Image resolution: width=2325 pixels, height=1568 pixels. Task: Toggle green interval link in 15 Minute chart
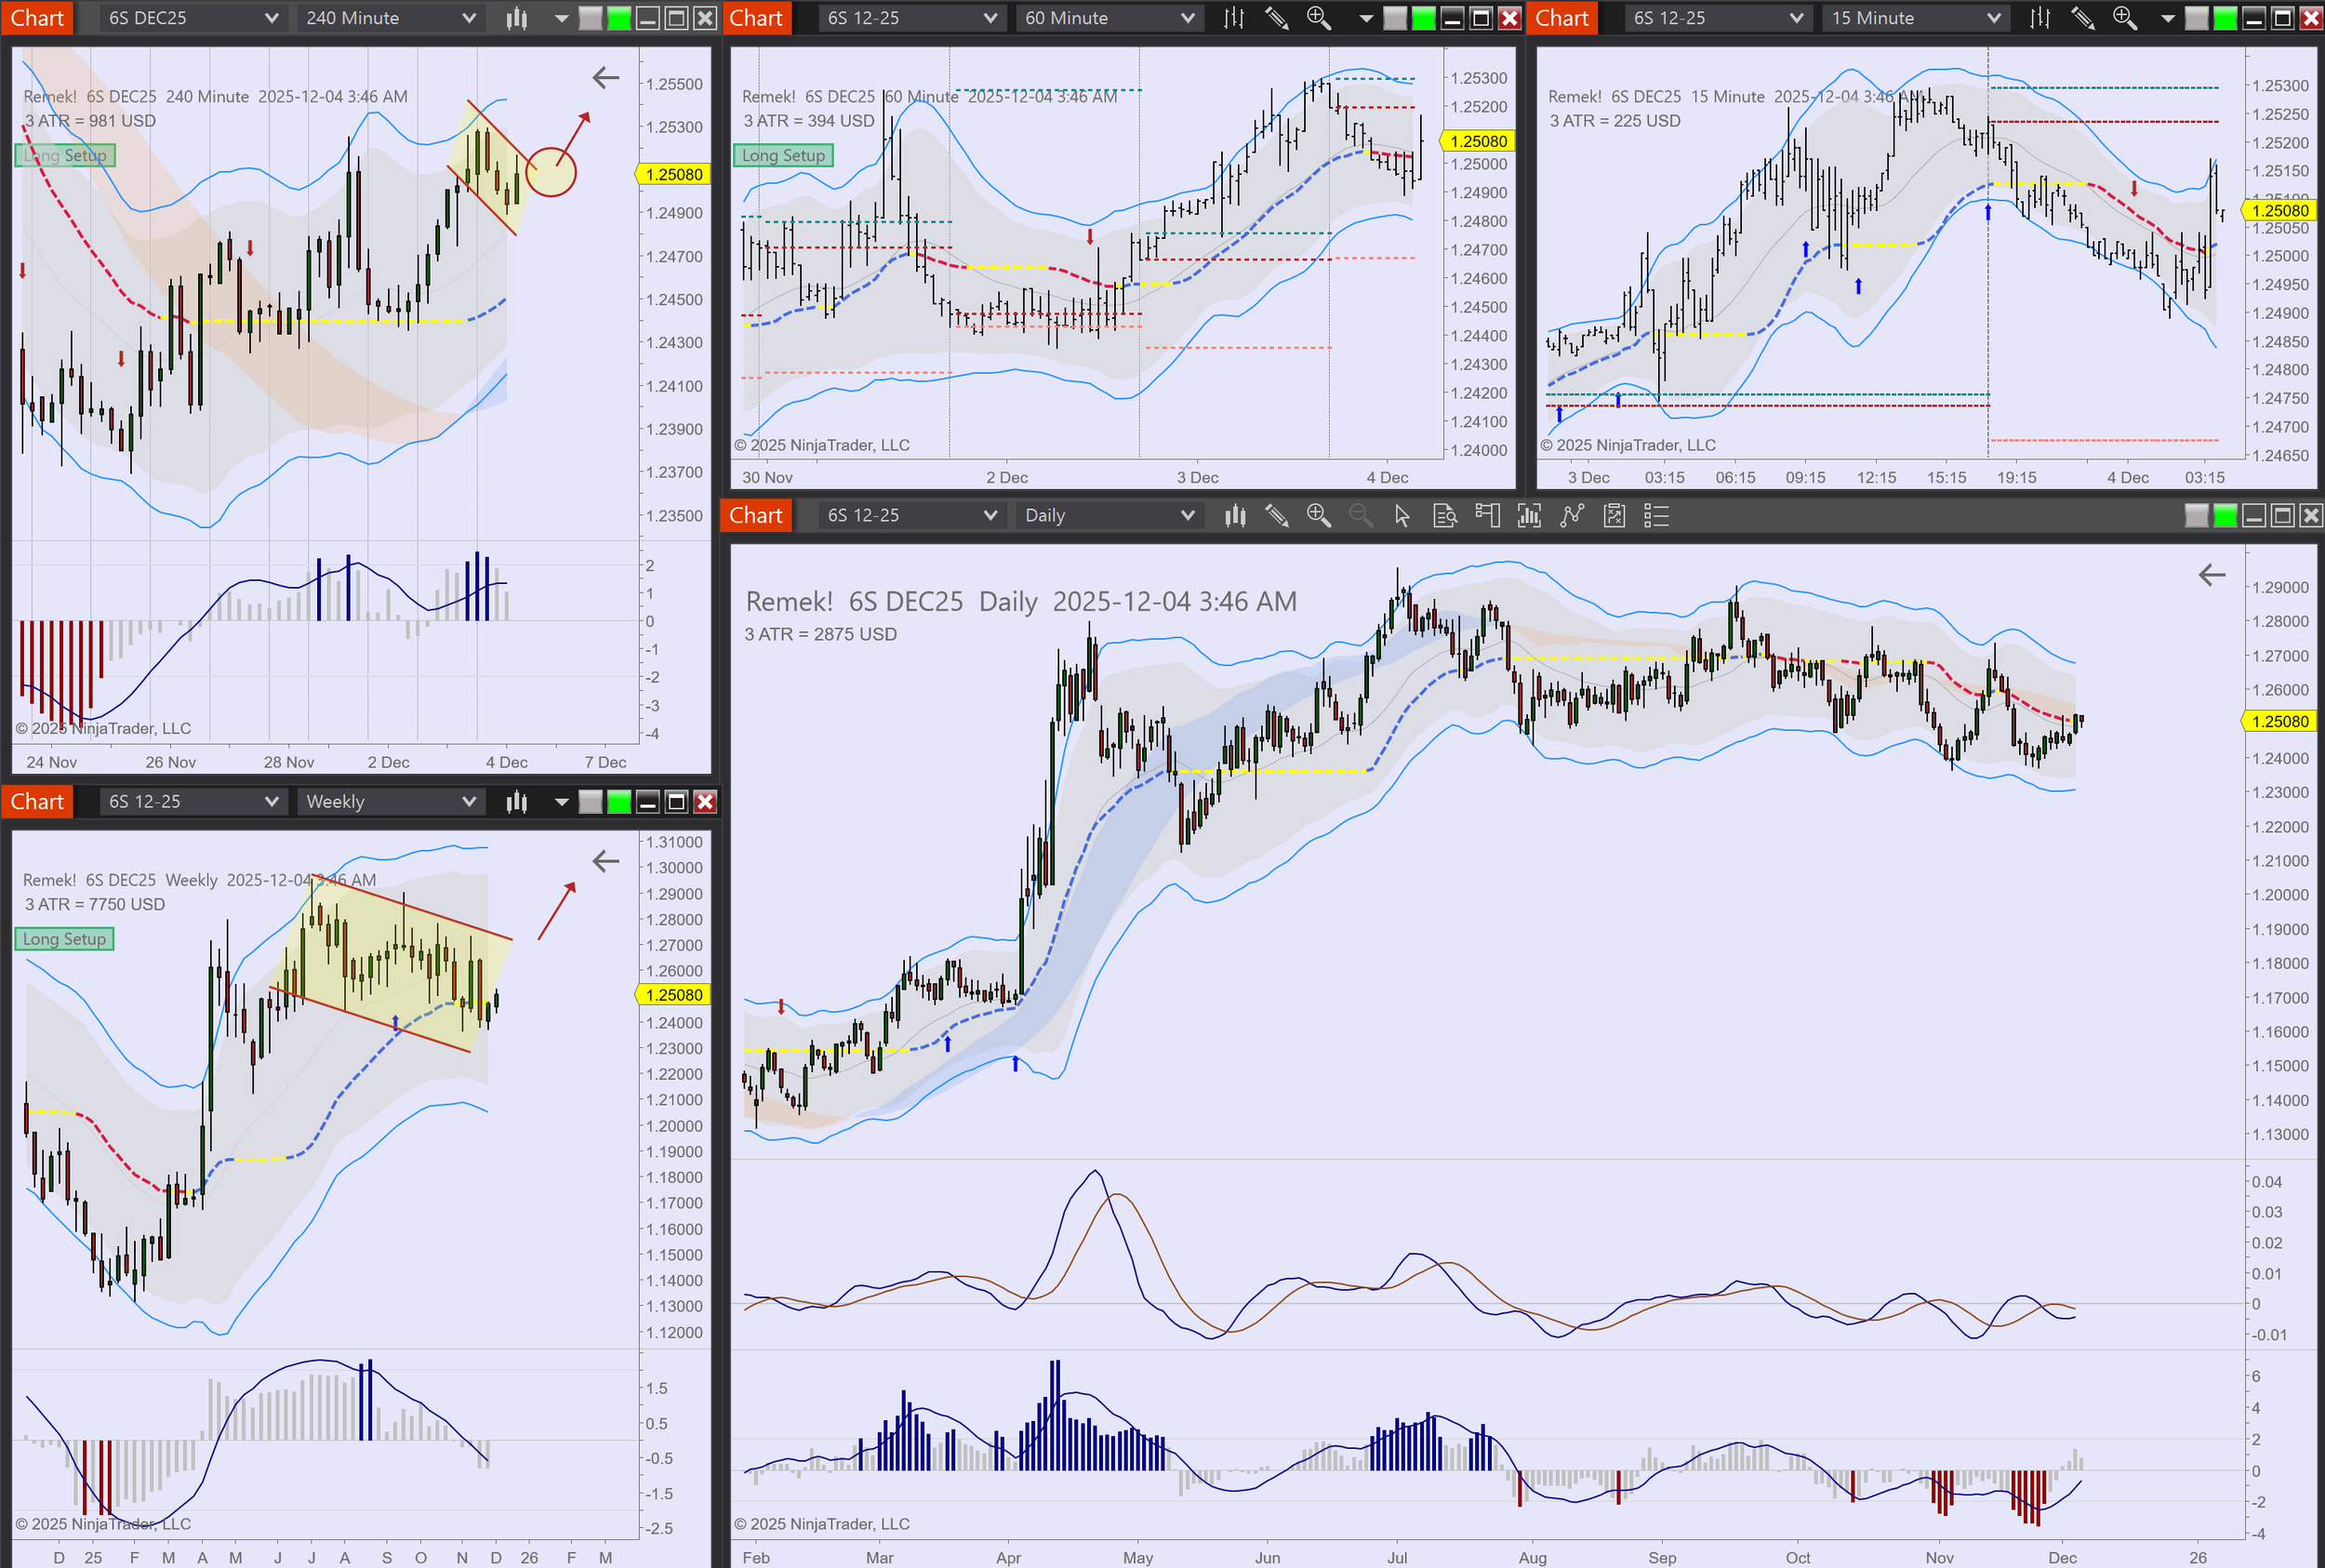click(x=2225, y=18)
